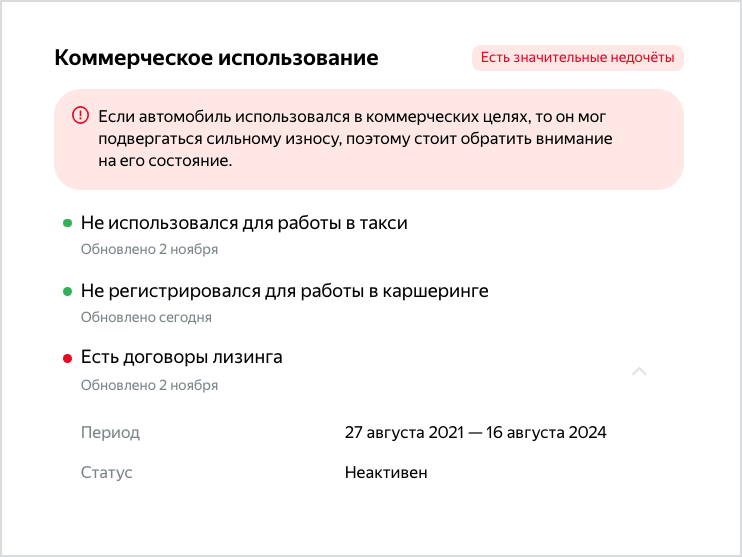The width and height of the screenshot is (742, 557).
Task: Click the 'Период' label
Action: (x=110, y=433)
